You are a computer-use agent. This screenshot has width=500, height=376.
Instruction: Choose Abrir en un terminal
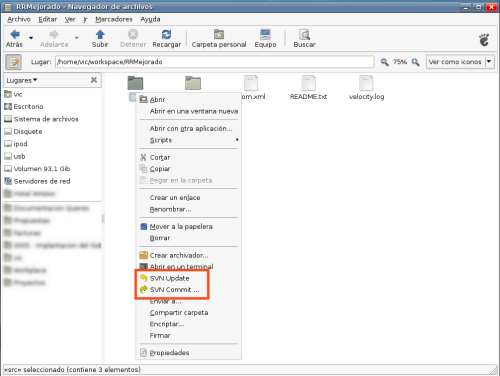point(189,266)
